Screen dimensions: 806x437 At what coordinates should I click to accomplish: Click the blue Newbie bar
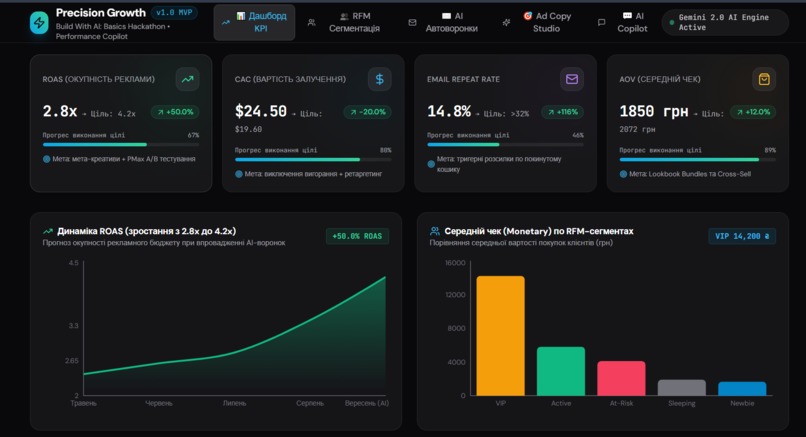point(742,389)
